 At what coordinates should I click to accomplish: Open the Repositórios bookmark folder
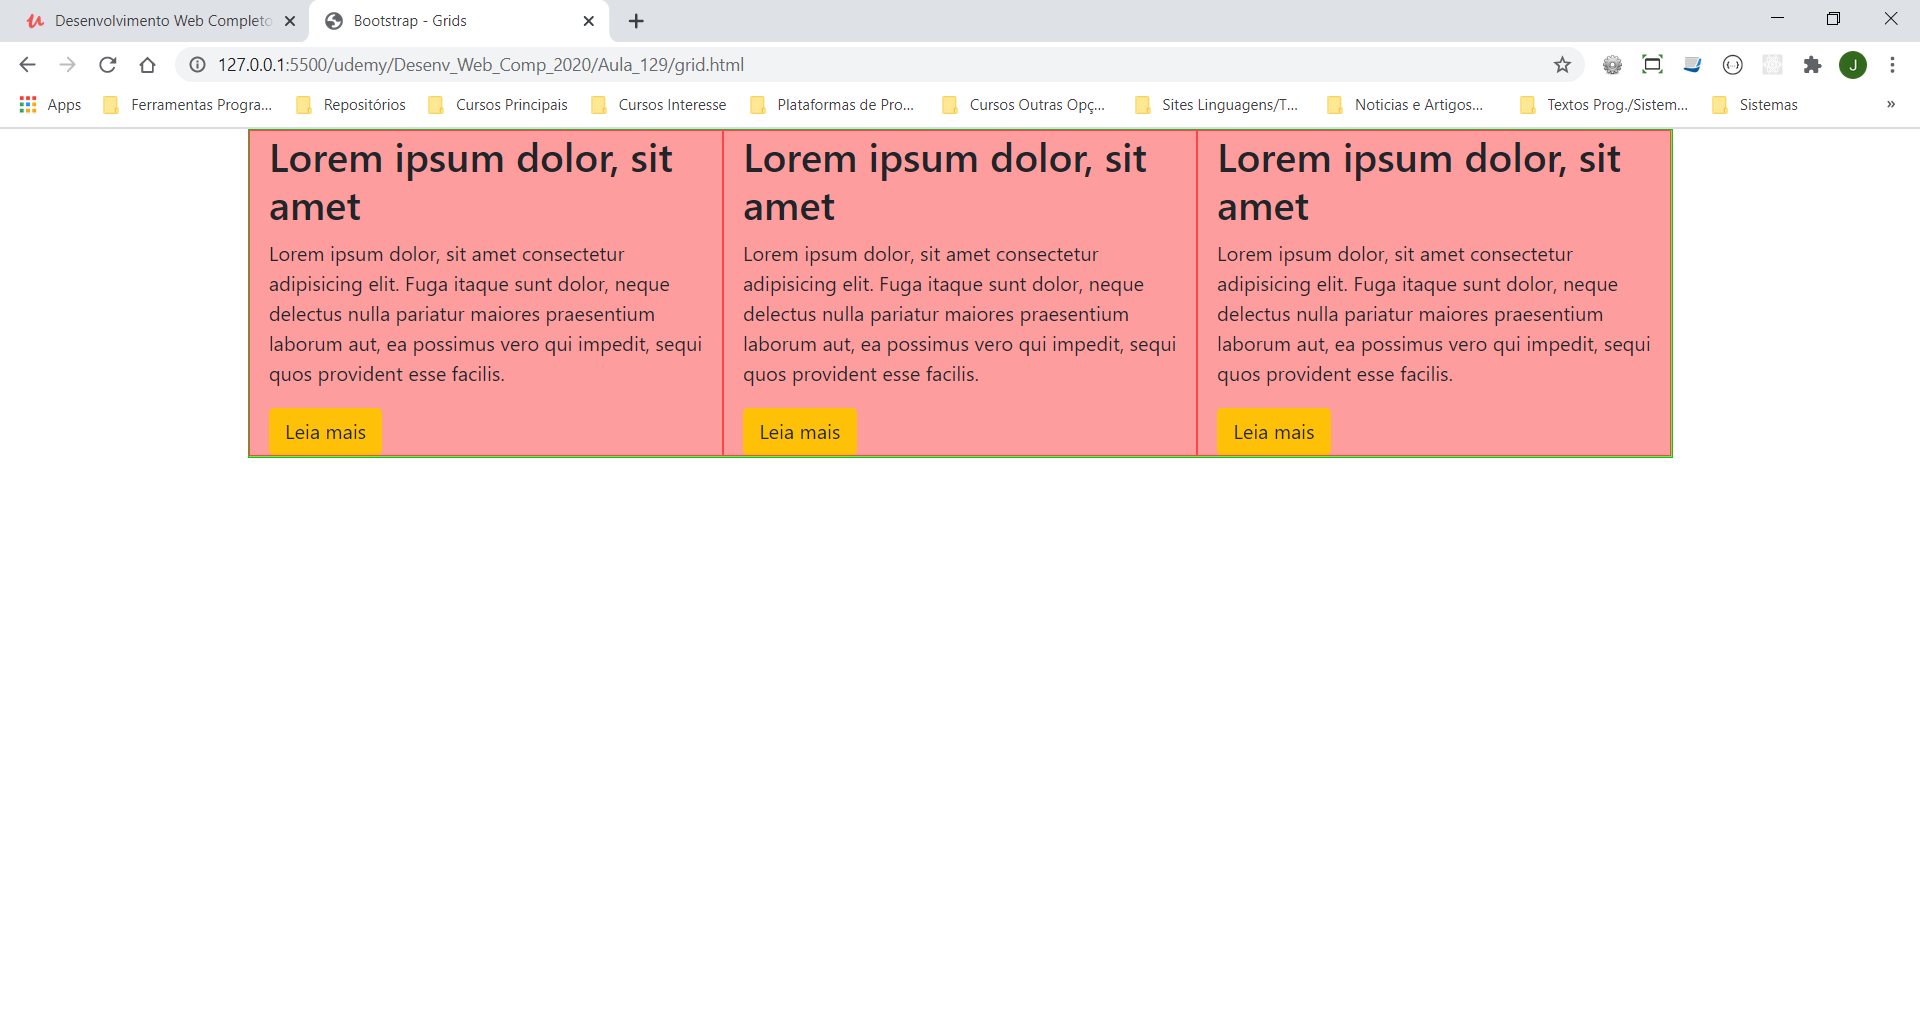(x=351, y=105)
